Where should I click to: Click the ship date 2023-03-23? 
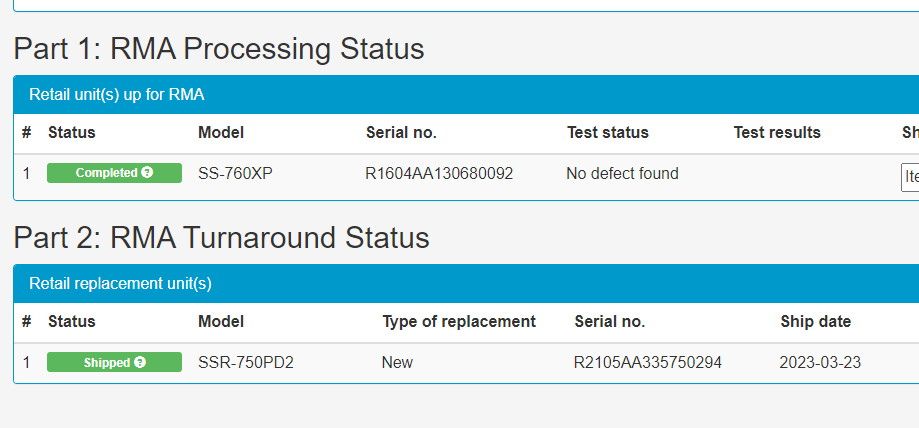[x=820, y=363]
